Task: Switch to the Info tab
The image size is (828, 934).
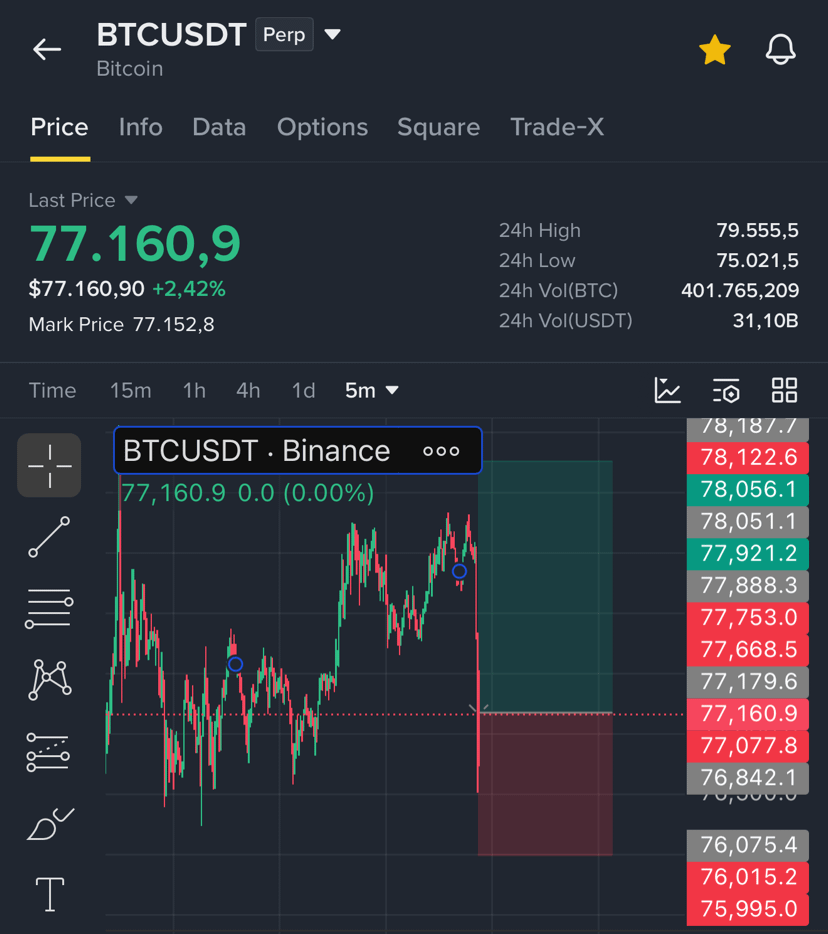Action: click(x=141, y=127)
